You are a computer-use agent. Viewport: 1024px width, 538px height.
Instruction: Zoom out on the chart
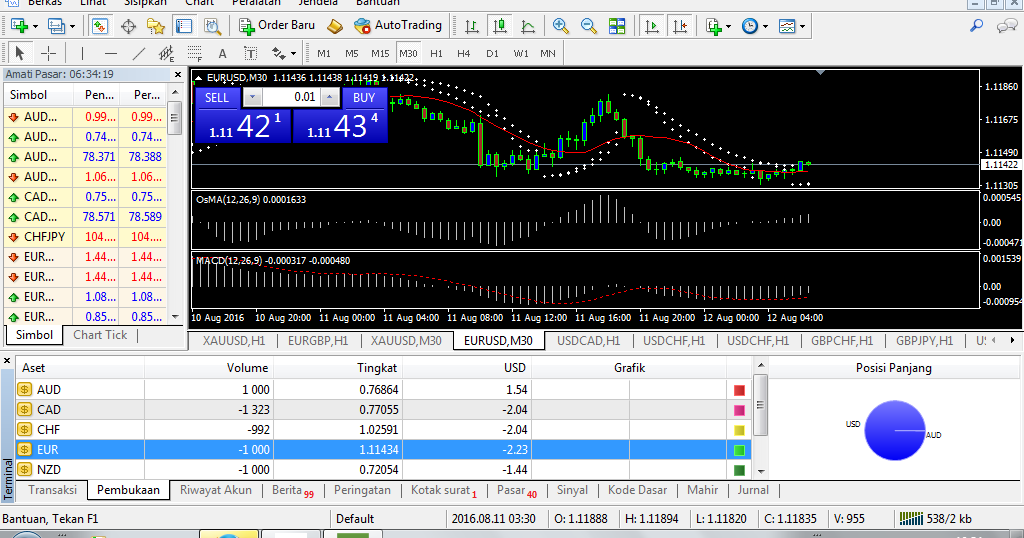pos(588,26)
